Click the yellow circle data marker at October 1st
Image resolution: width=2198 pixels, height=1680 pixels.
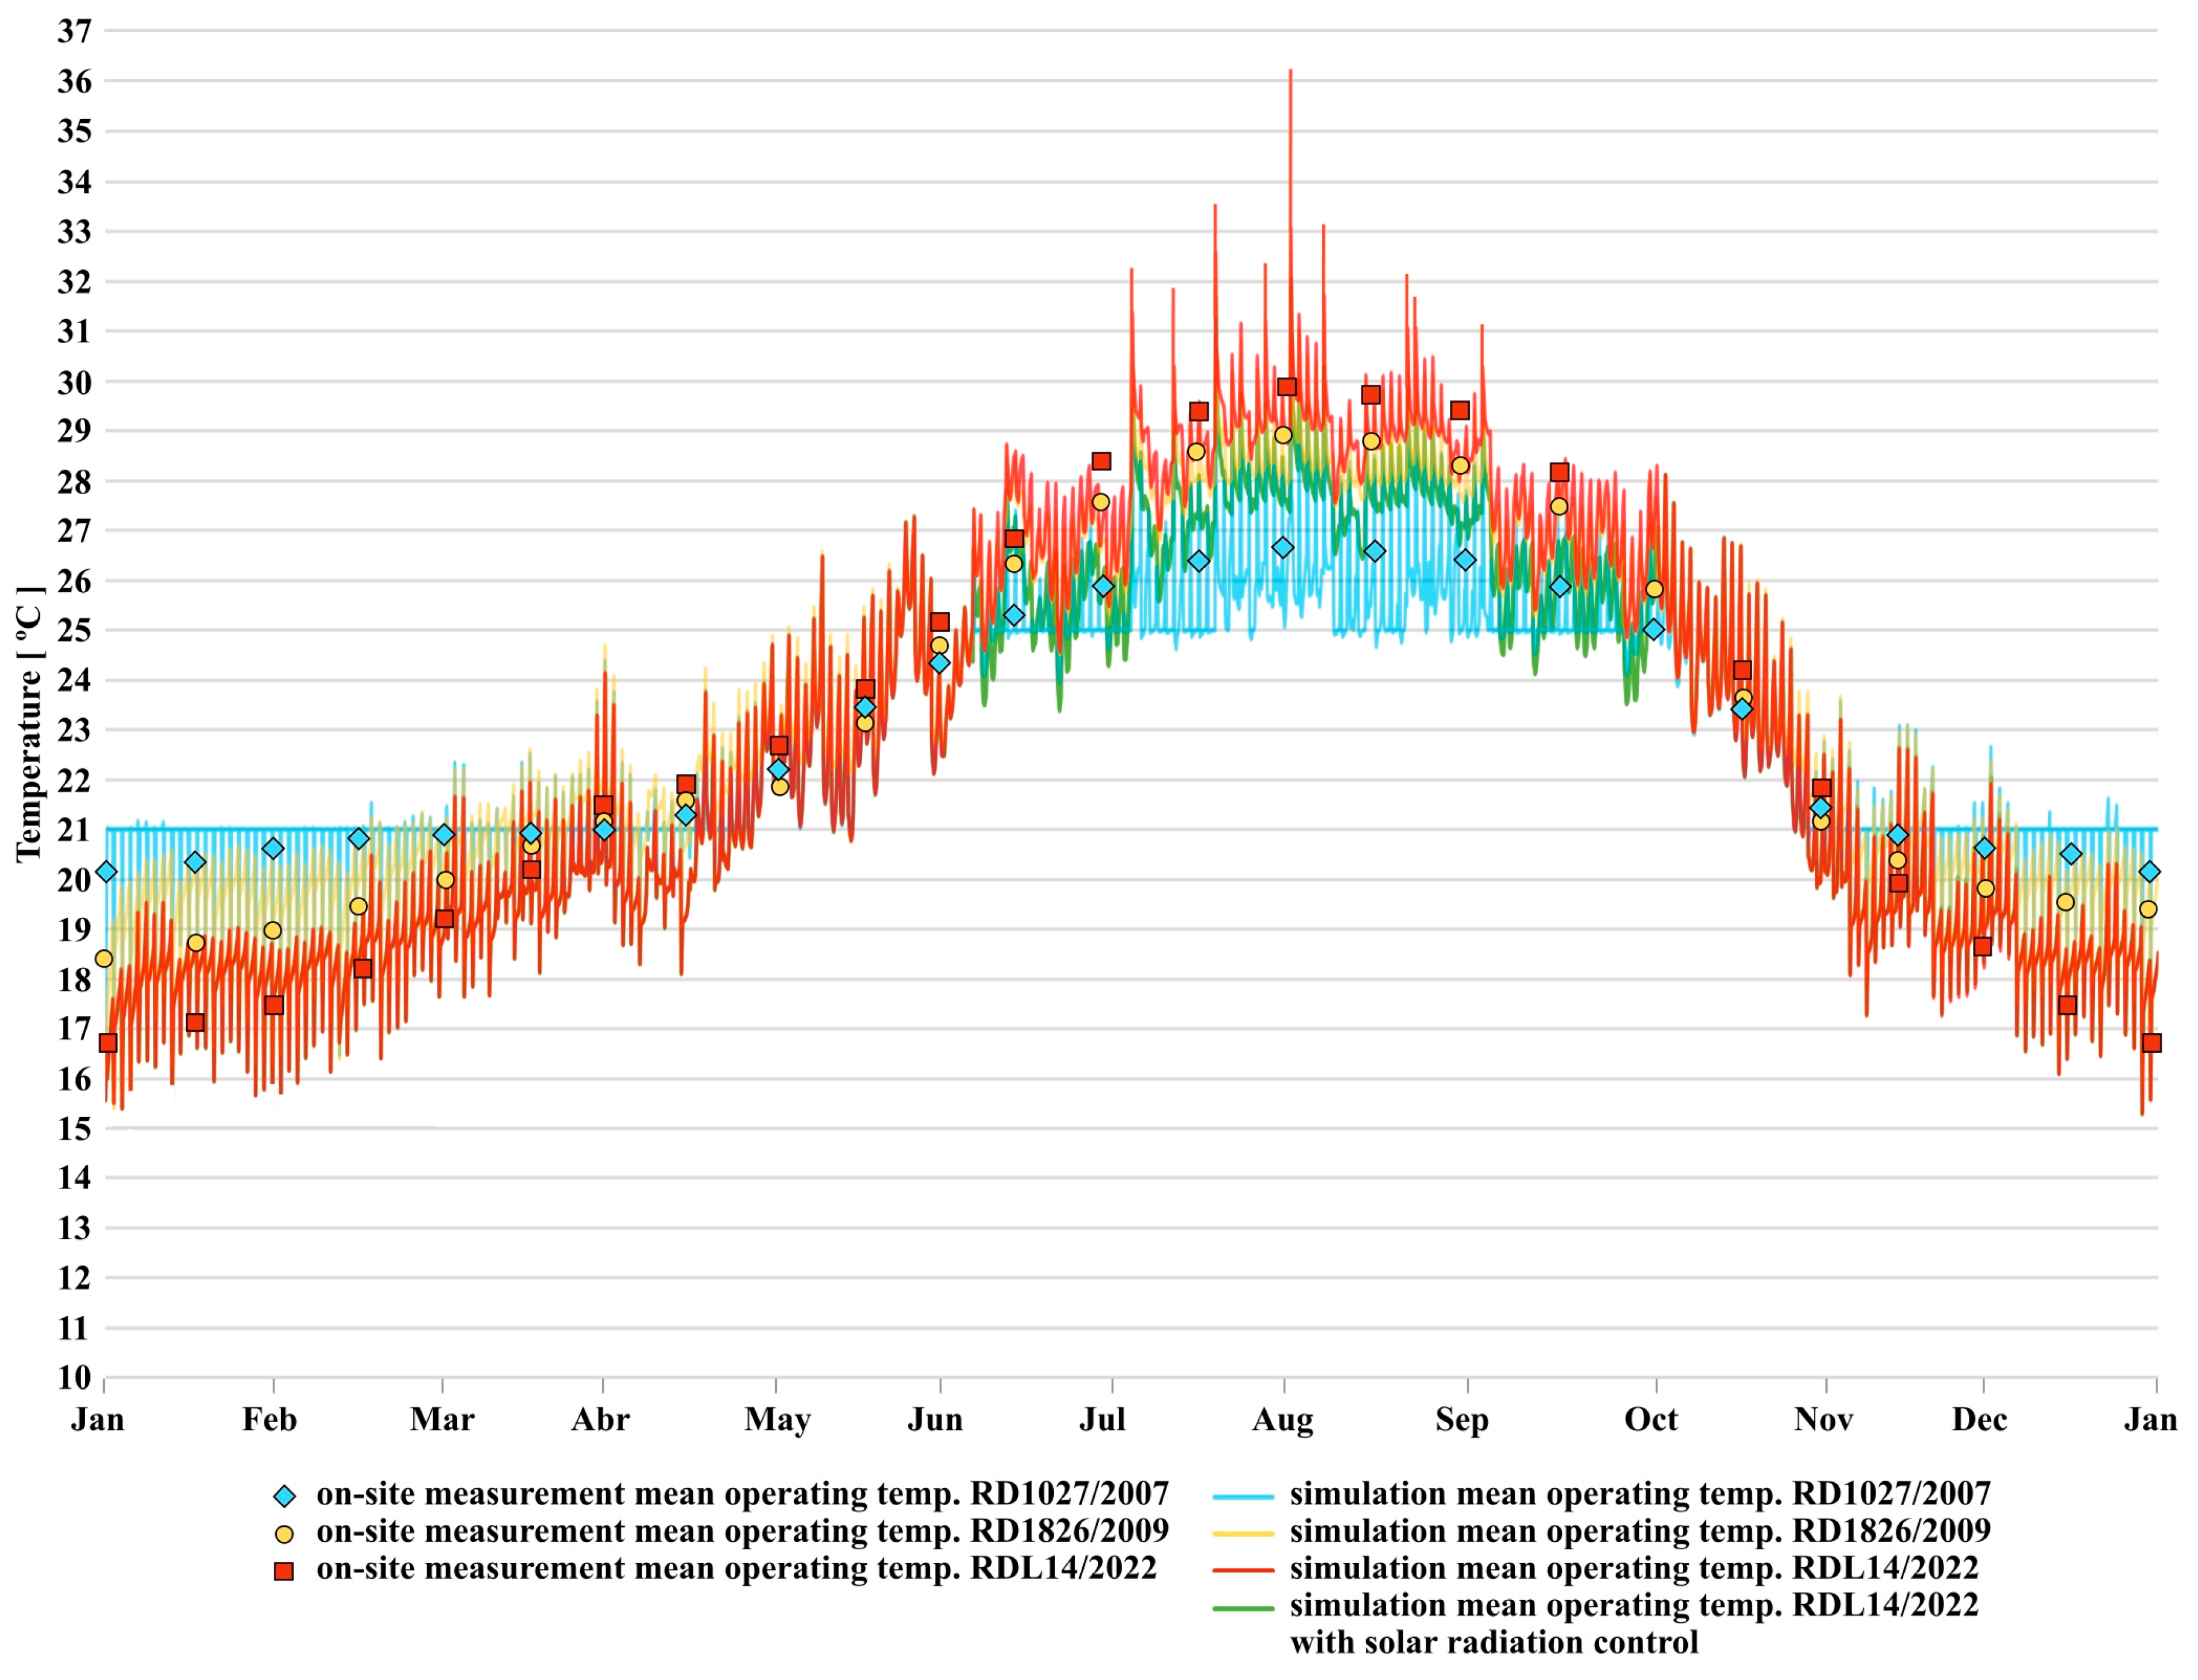(1654, 589)
